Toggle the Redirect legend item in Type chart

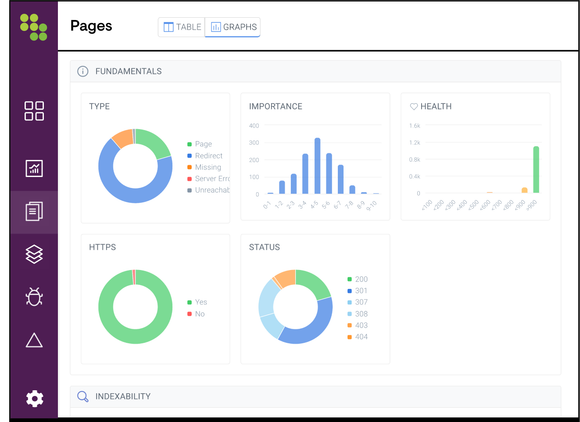point(205,156)
